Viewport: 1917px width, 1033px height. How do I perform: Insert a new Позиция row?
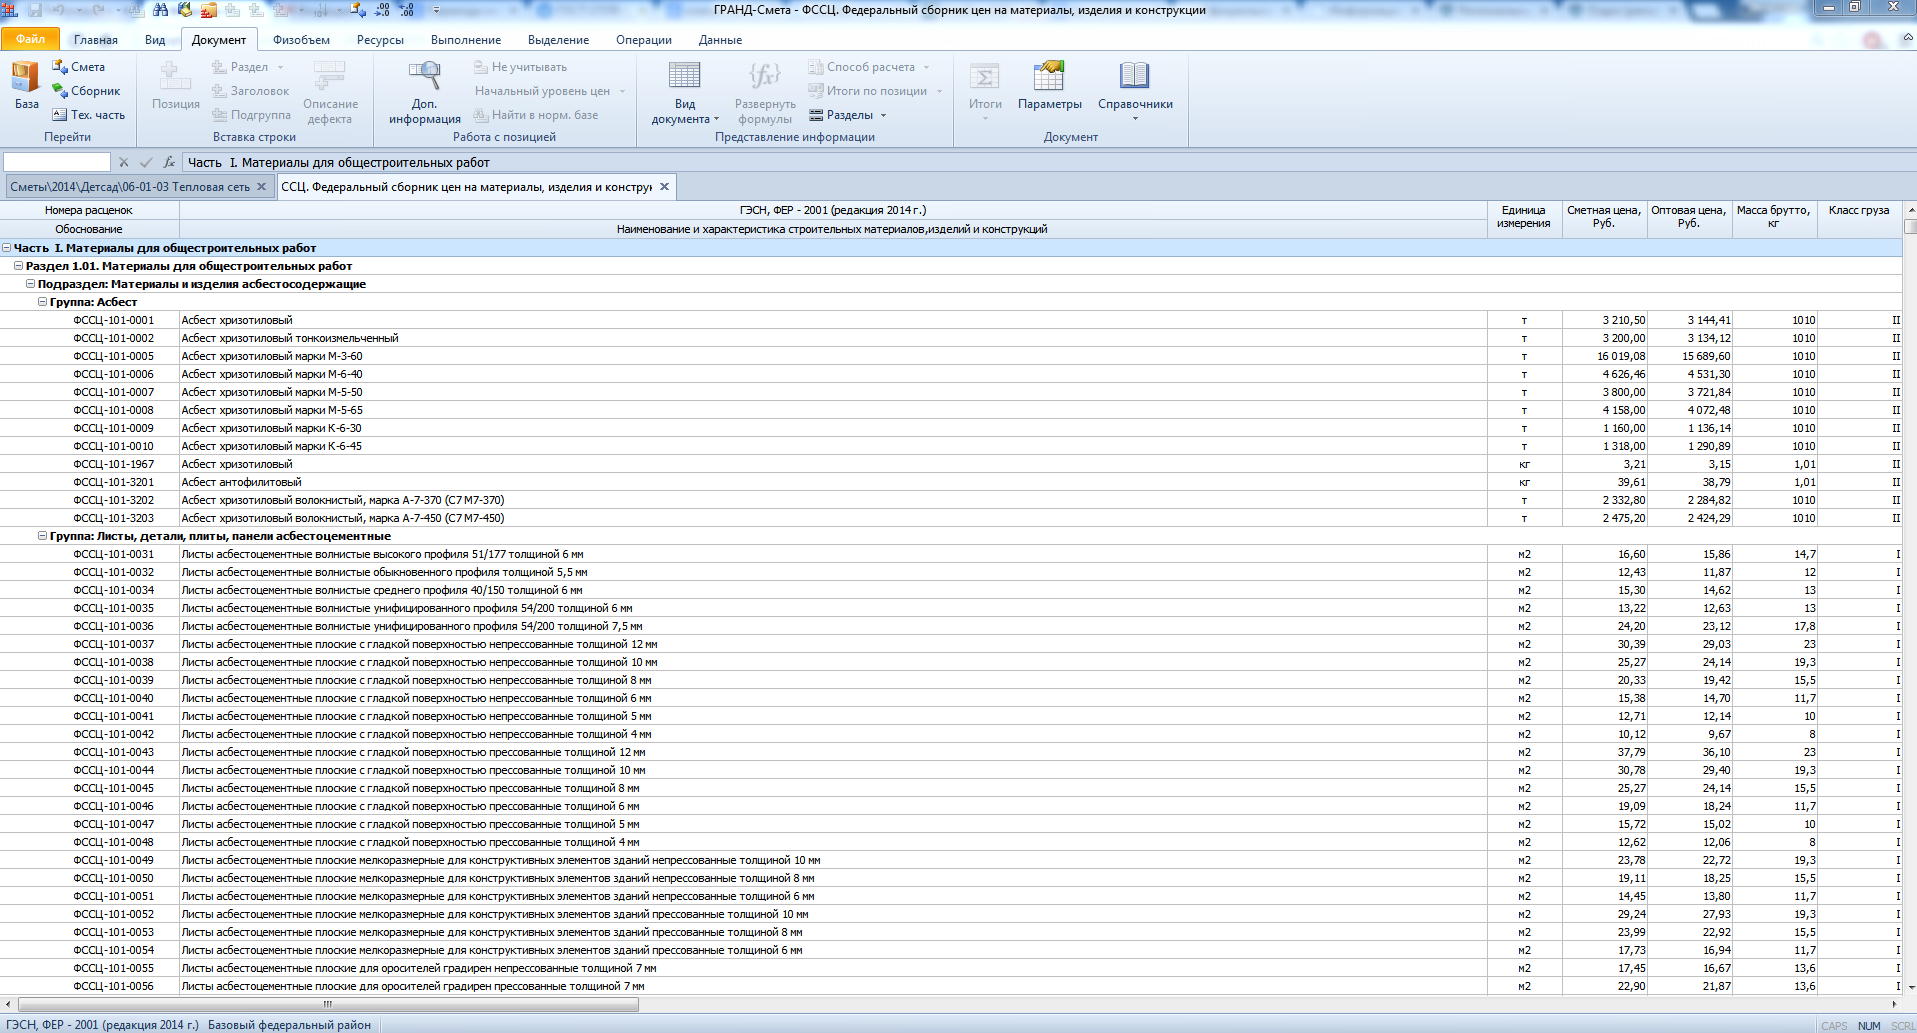coord(176,85)
